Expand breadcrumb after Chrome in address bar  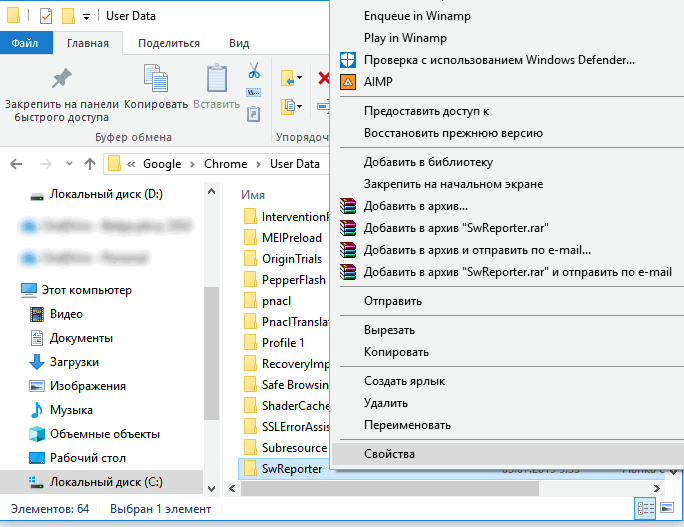pyautogui.click(x=258, y=164)
